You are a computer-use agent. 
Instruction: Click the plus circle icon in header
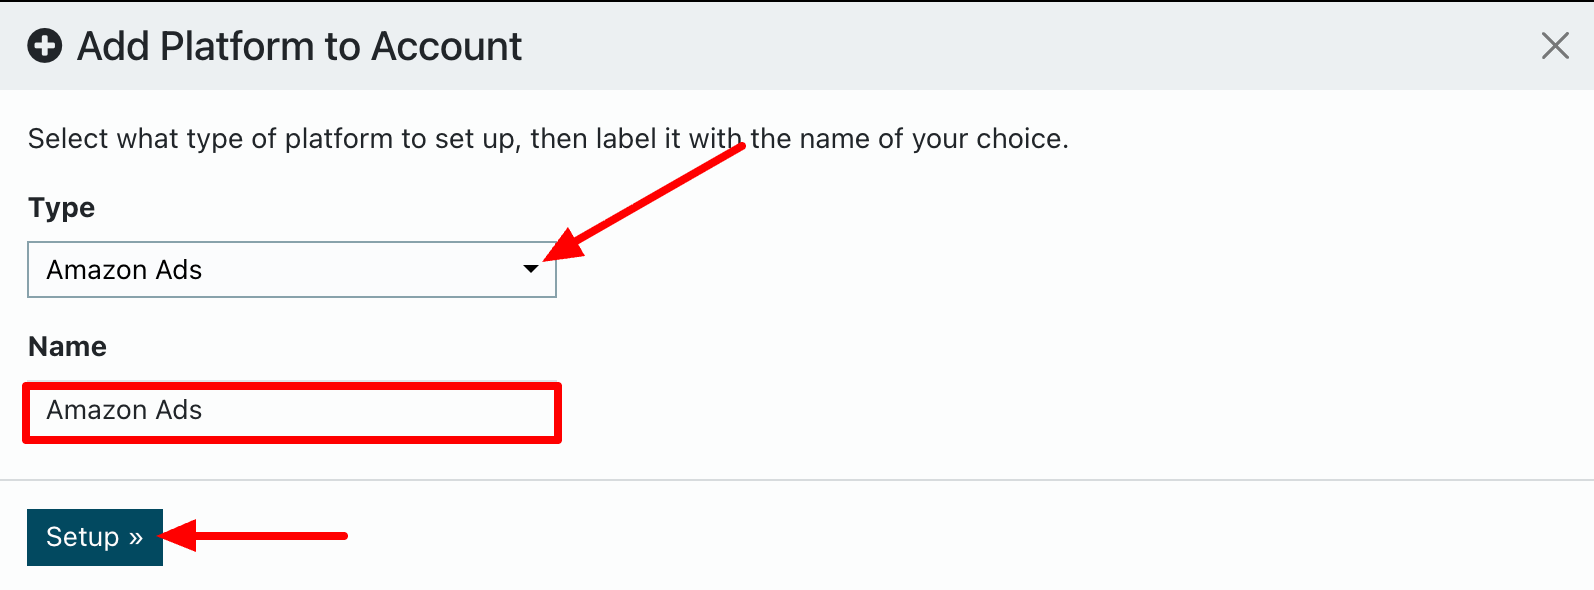[45, 46]
